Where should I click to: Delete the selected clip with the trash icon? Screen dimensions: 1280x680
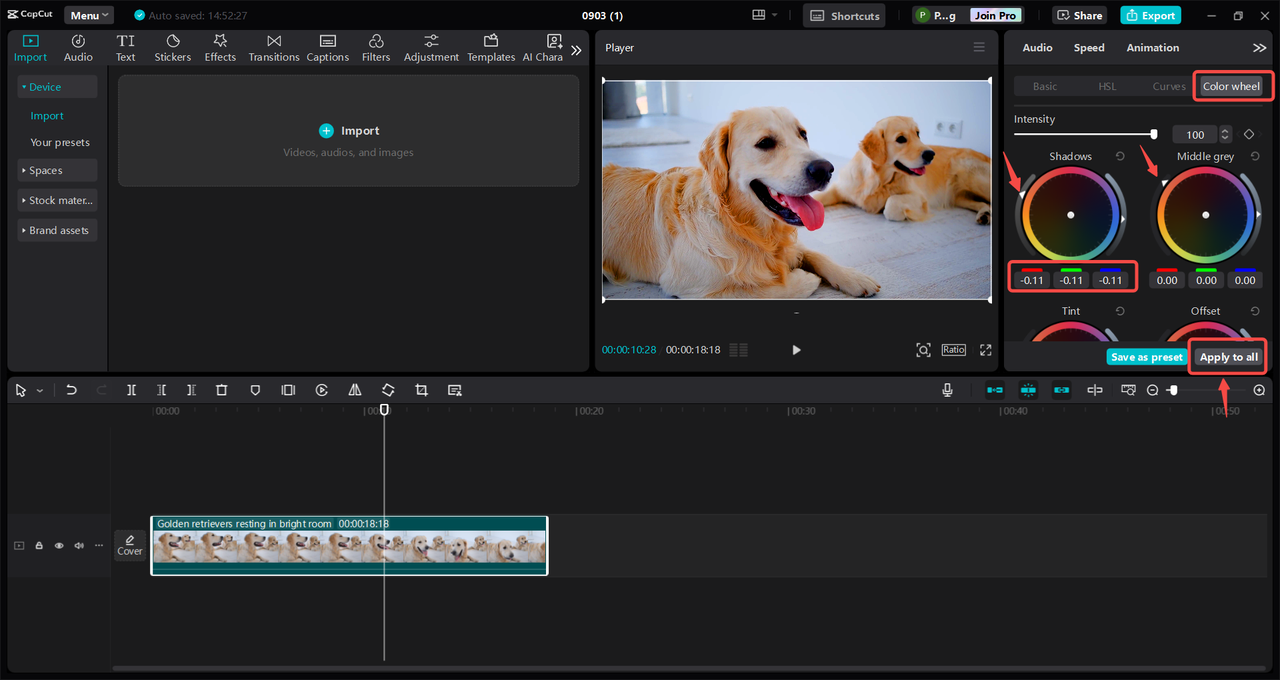click(x=222, y=390)
